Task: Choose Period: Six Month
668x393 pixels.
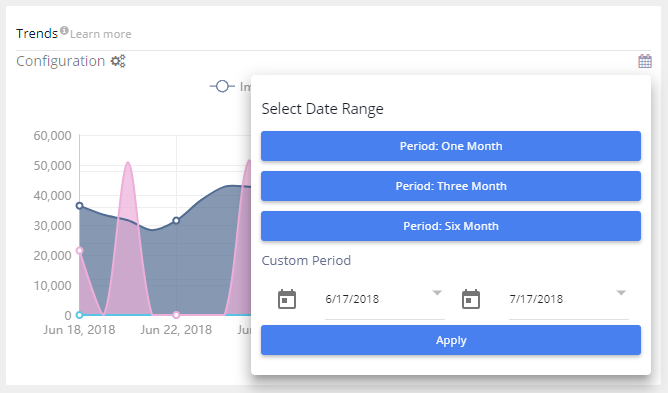Action: tap(451, 226)
